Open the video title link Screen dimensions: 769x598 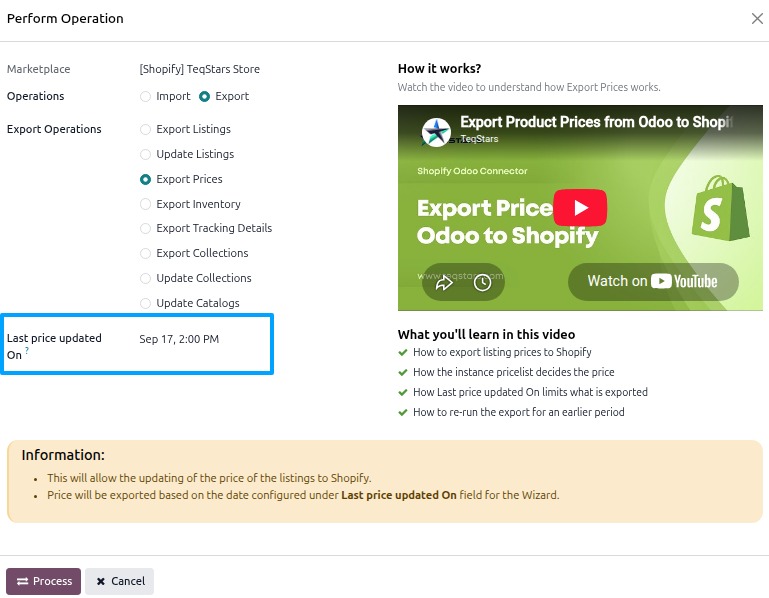[x=596, y=122]
